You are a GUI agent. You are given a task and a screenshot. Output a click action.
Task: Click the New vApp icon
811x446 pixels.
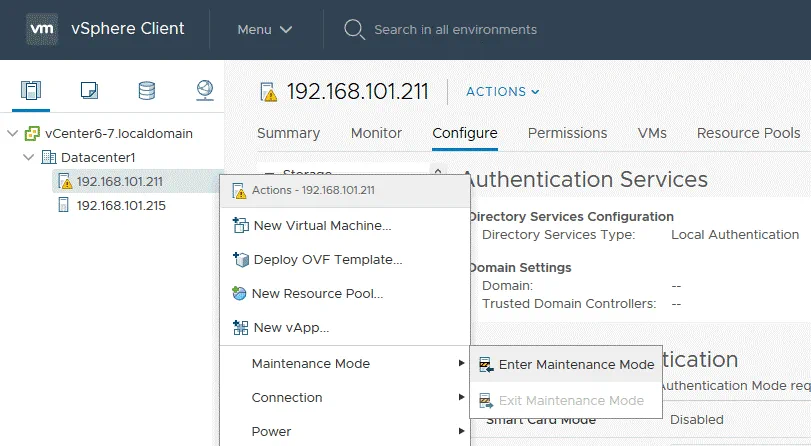240,327
